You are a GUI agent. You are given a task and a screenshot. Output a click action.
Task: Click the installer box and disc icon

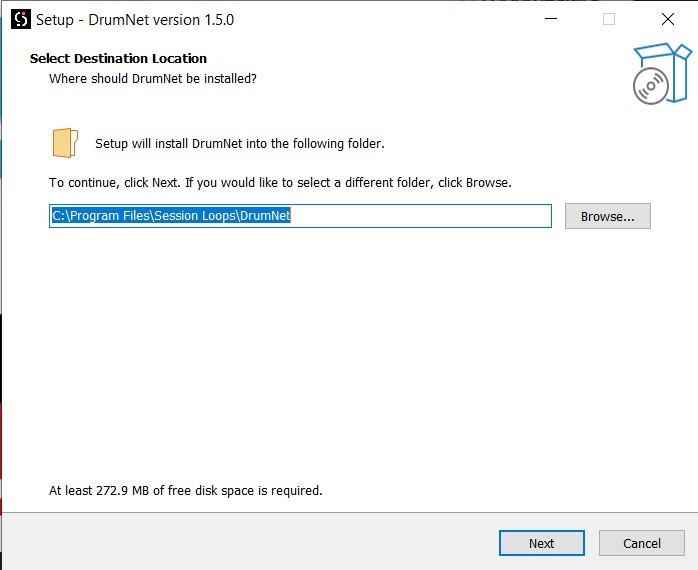[x=662, y=73]
